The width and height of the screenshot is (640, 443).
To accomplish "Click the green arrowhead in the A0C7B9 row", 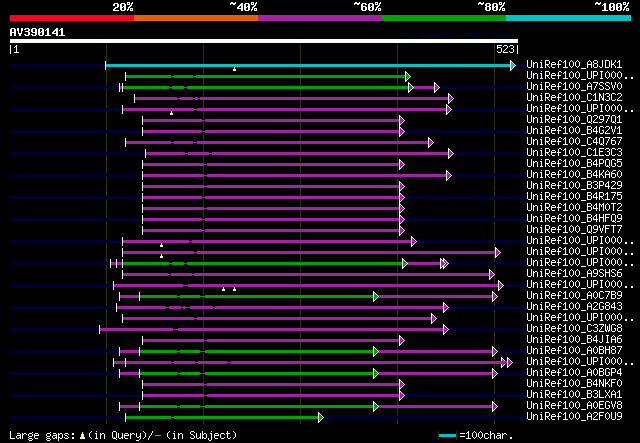I will coord(376,297).
